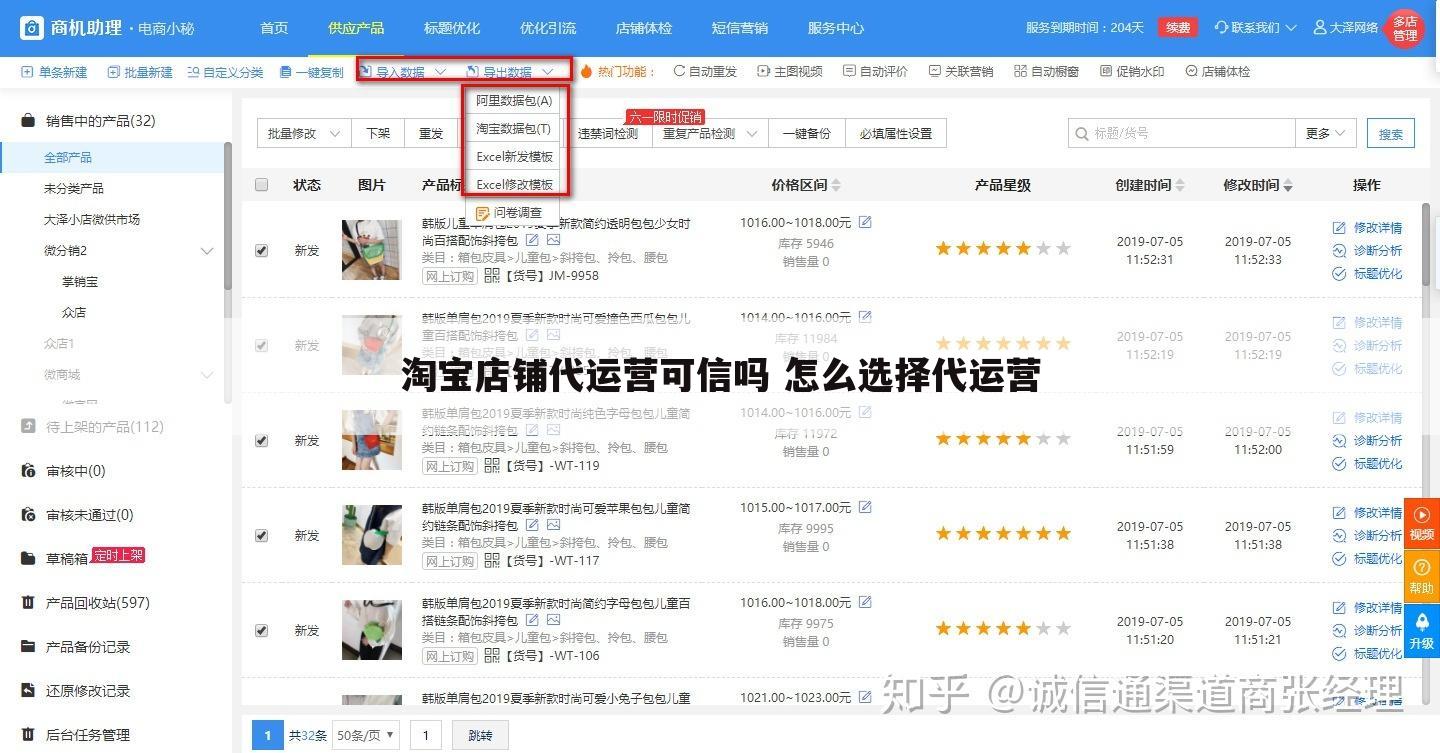Expand the 更多 dropdown near search
This screenshot has height=753, width=1440.
(x=1325, y=132)
